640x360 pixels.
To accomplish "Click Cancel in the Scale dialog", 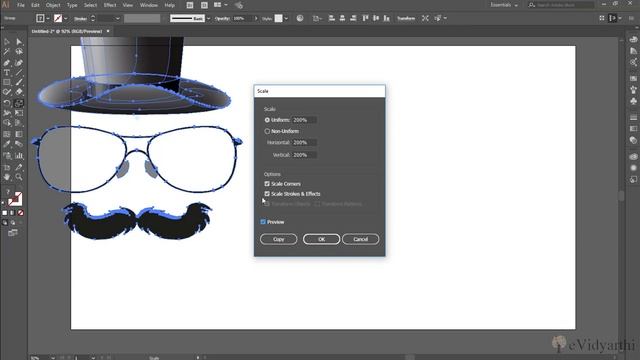I will [x=360, y=239].
